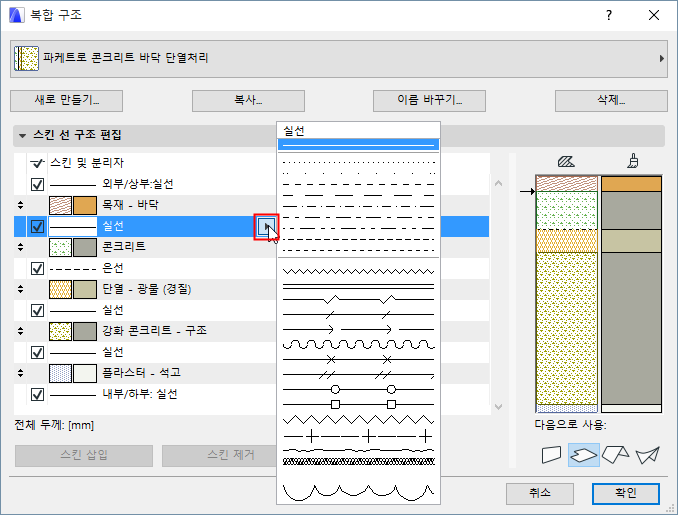Screen dimensions: 678x515
Task: Choose the large scalloped arc line type
Action: tap(358, 492)
